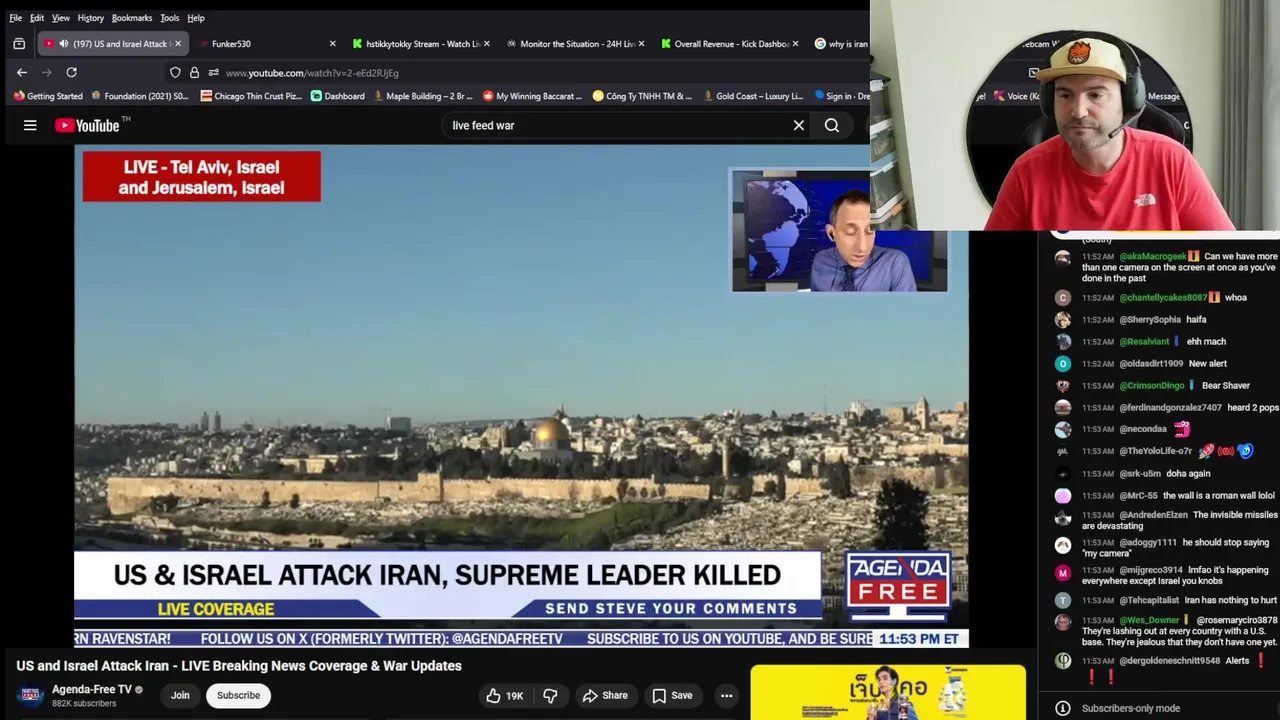Open the Tools menu

(170, 18)
